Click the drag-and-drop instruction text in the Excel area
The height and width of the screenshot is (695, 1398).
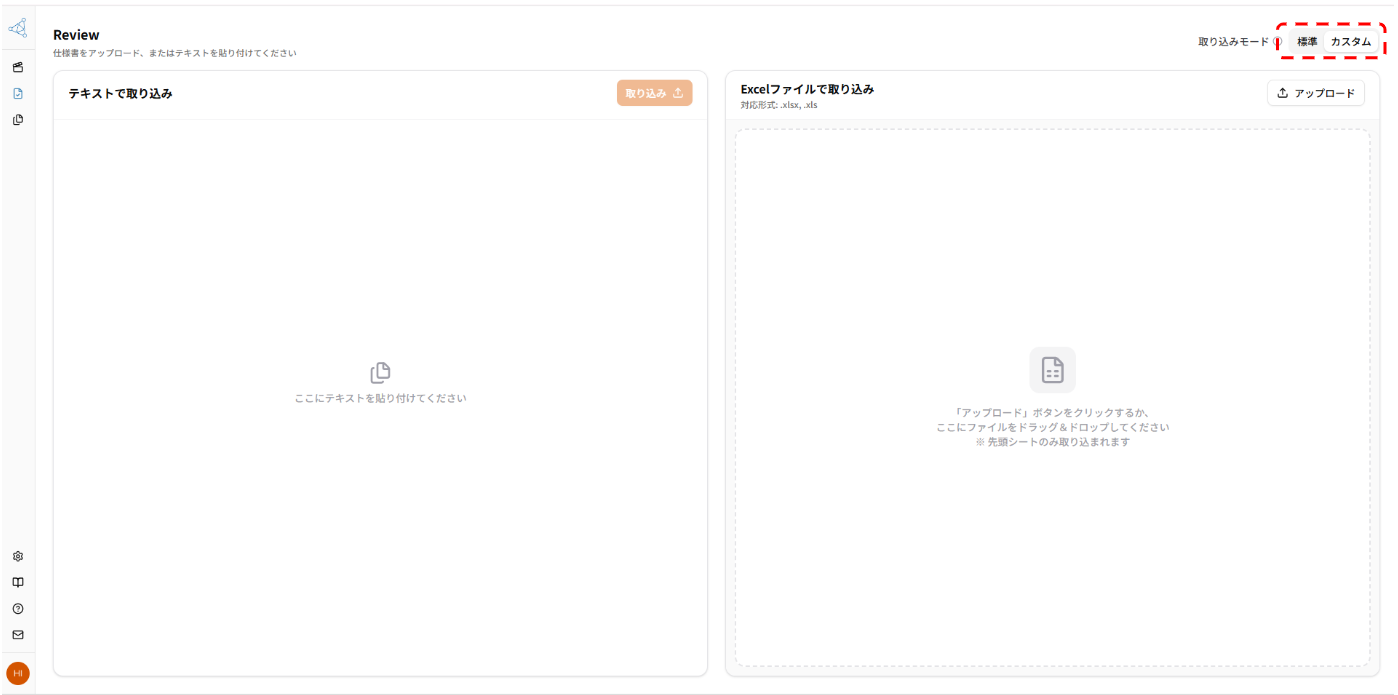point(1052,427)
